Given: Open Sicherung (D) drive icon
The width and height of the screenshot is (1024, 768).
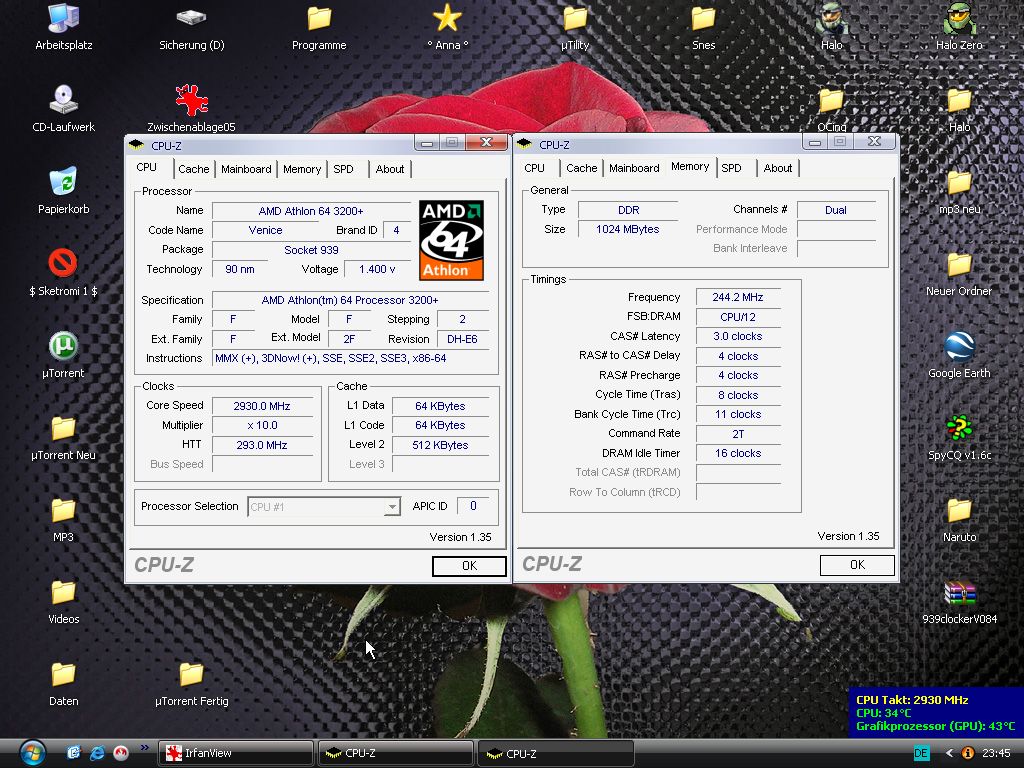Looking at the screenshot, I should click(x=191, y=26).
